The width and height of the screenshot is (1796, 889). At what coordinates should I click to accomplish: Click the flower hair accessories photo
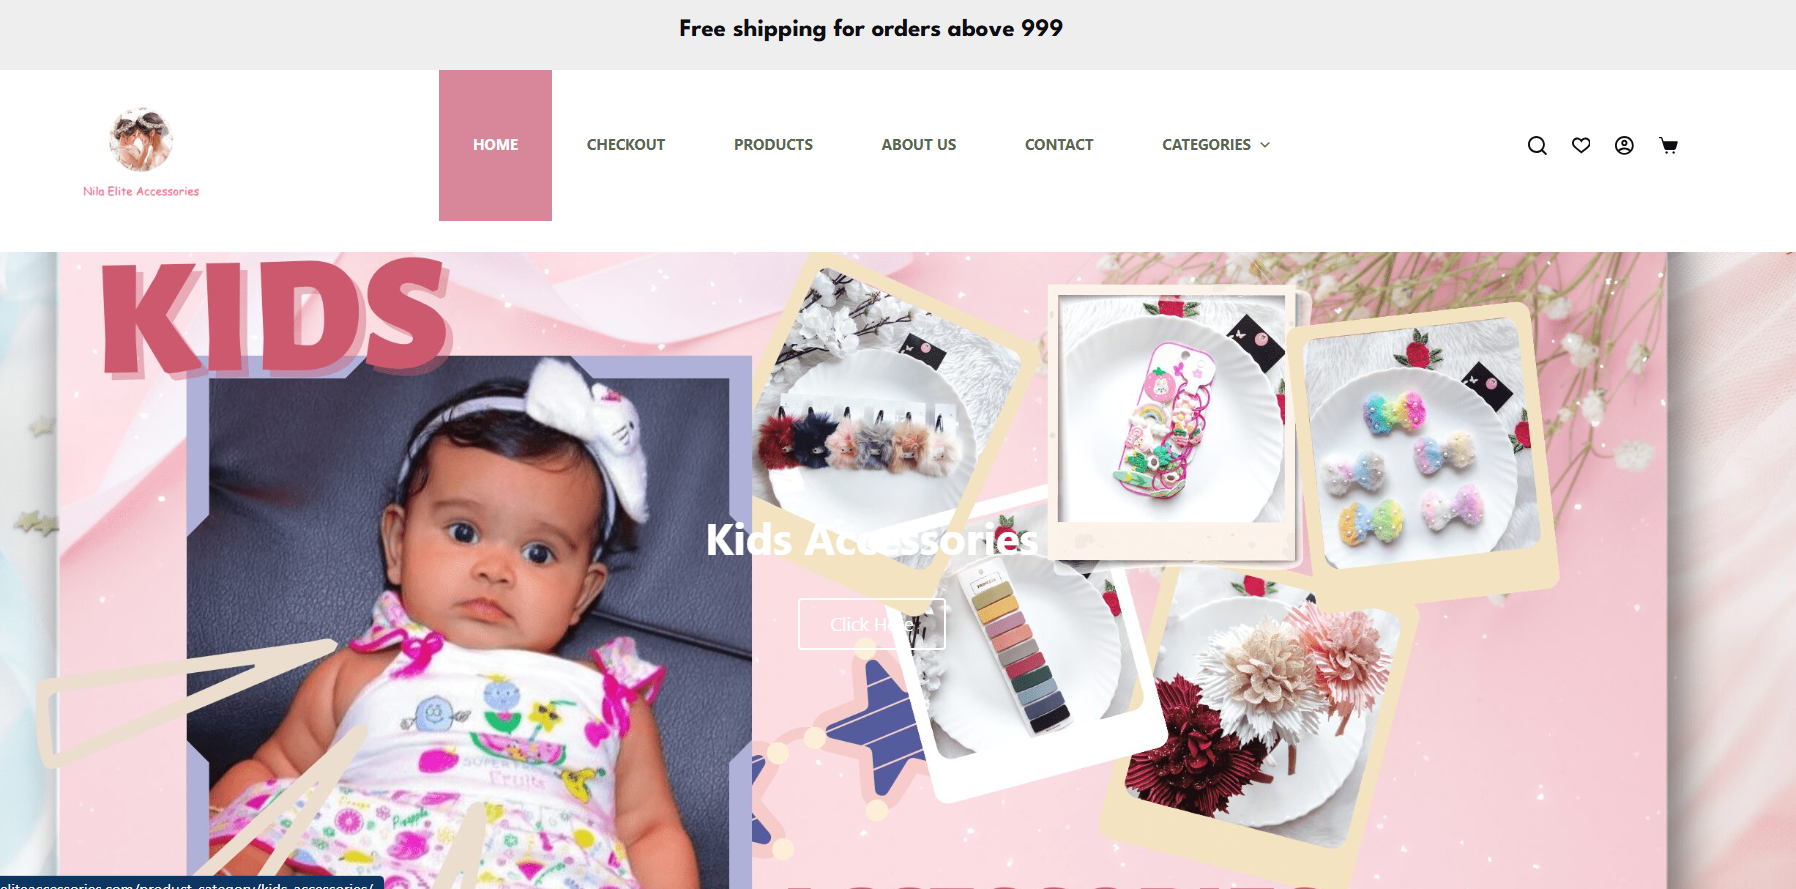pyautogui.click(x=1260, y=710)
